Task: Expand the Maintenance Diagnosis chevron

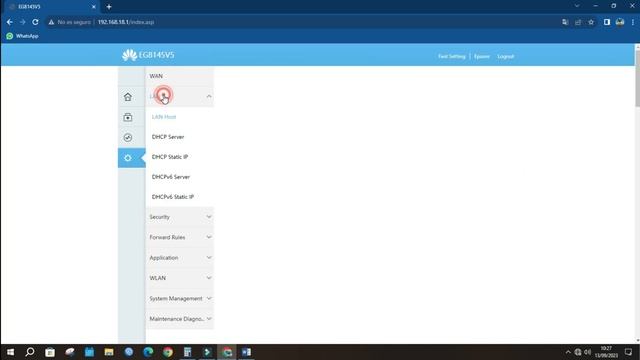Action: click(209, 319)
